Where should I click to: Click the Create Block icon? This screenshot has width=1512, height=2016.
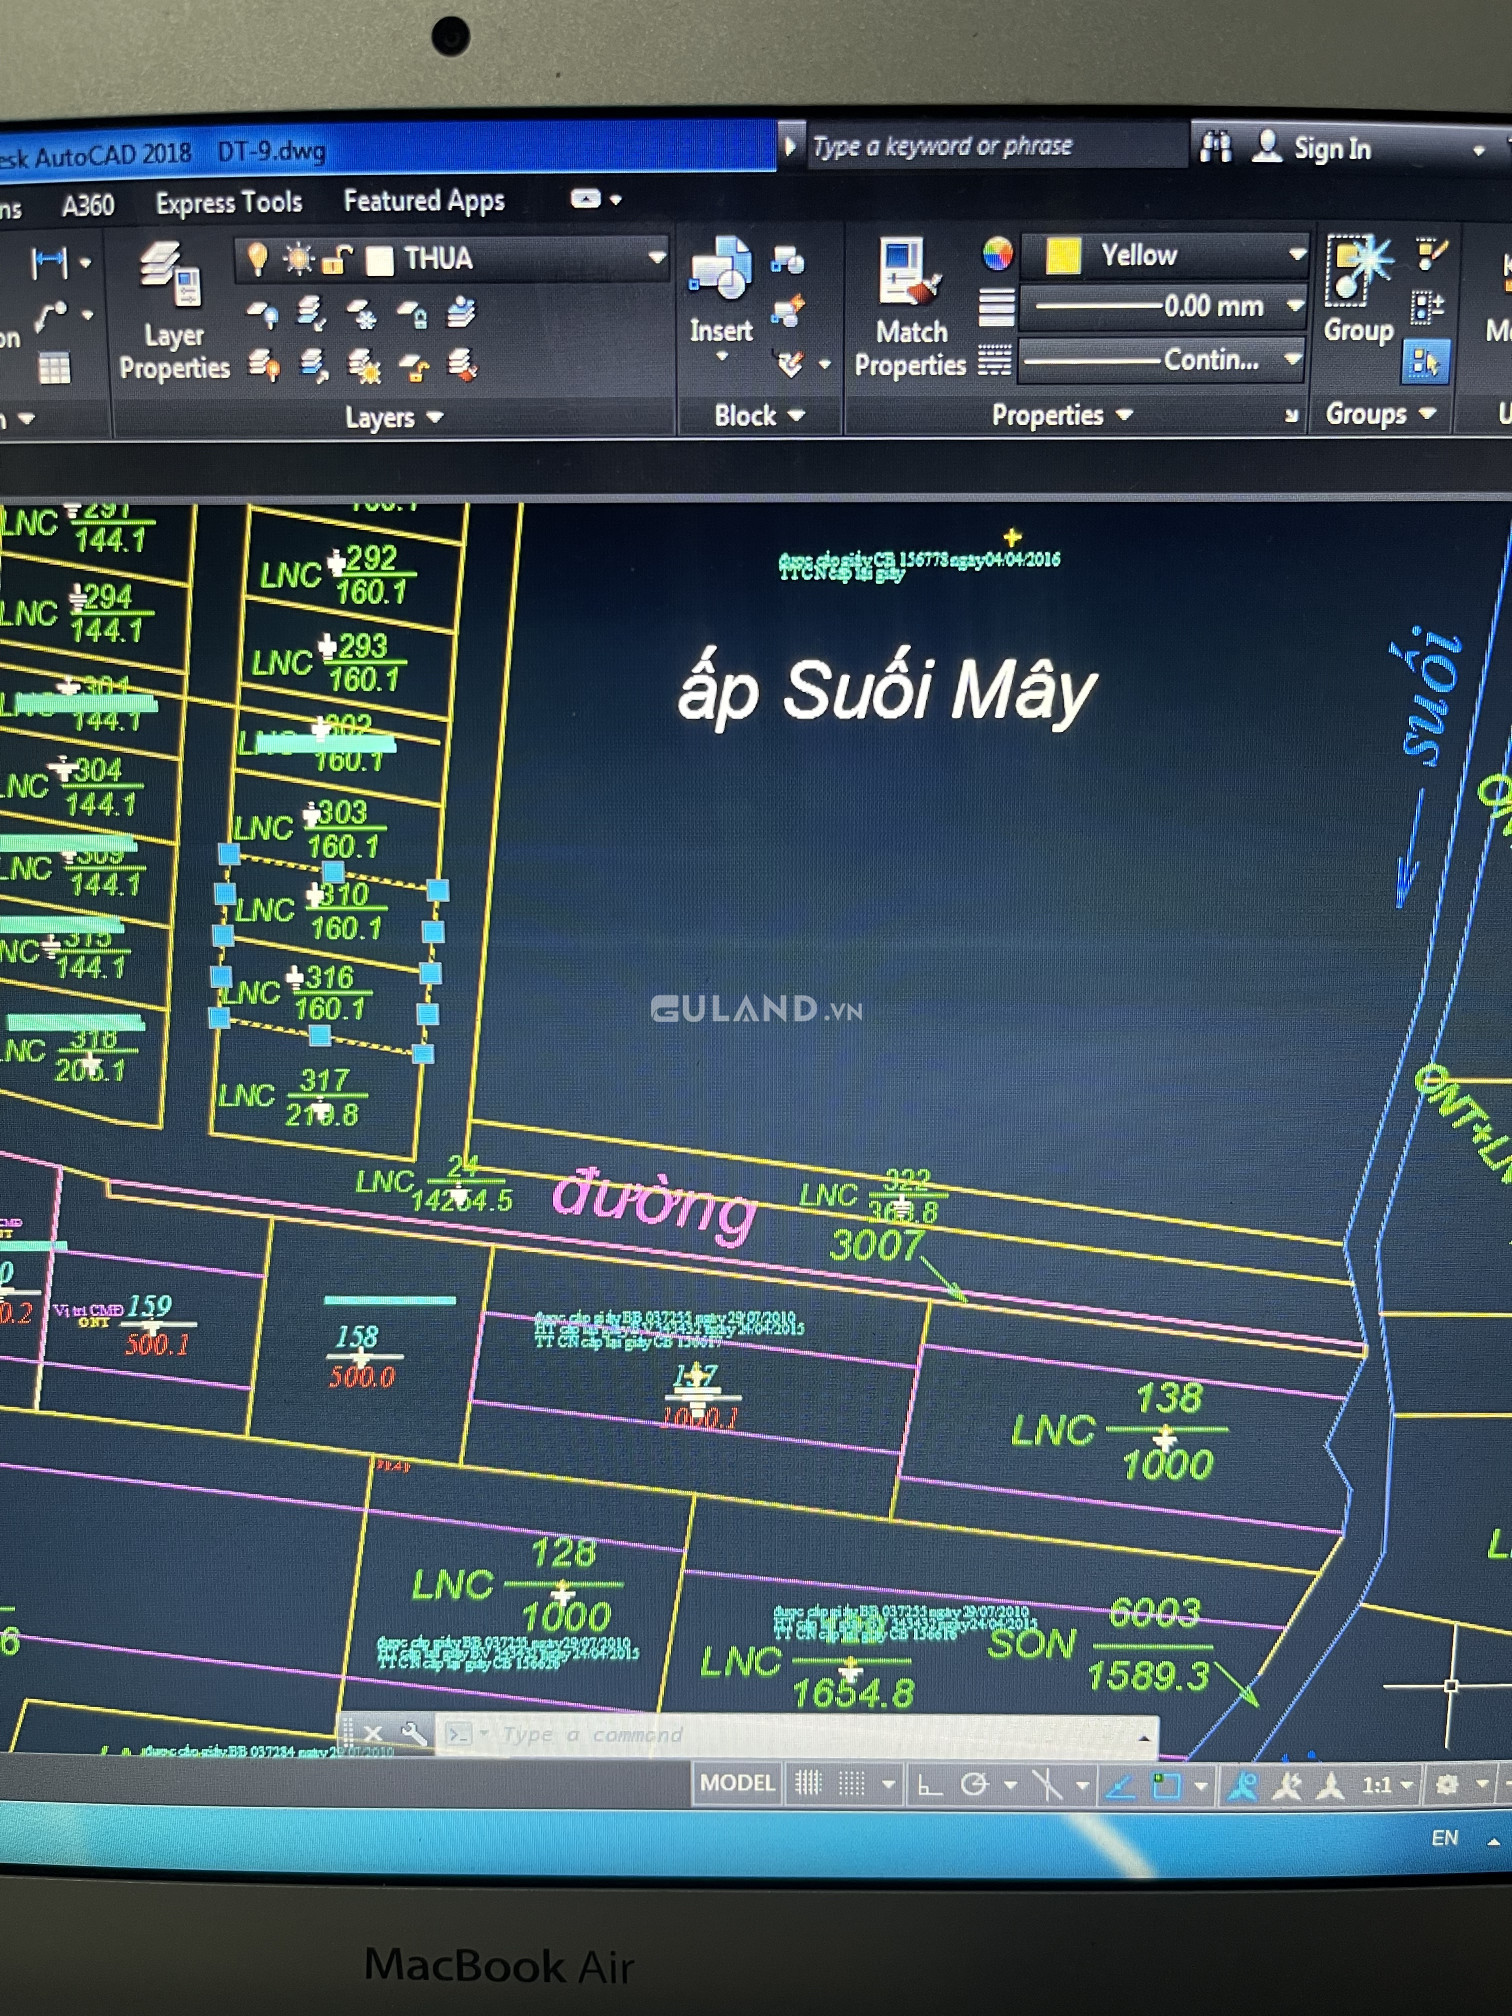788,262
